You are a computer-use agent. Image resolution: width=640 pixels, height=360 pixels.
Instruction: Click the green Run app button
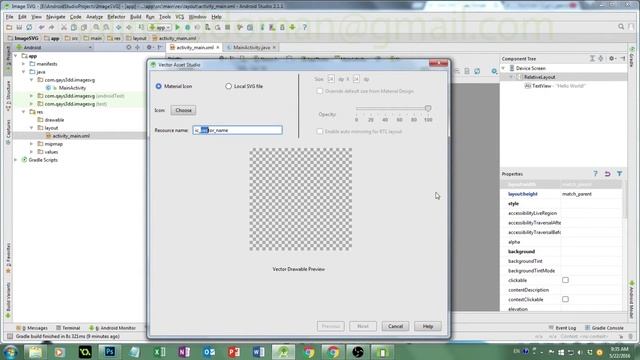tap(178, 27)
